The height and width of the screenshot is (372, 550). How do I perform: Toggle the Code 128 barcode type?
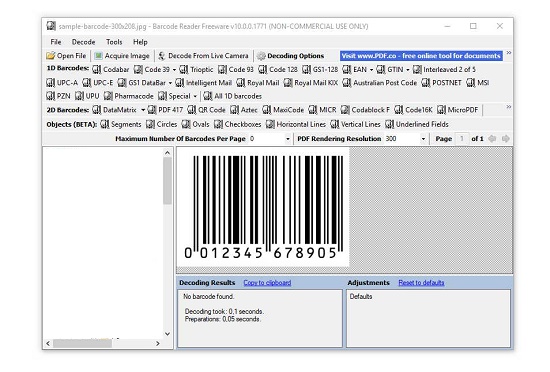(278, 69)
